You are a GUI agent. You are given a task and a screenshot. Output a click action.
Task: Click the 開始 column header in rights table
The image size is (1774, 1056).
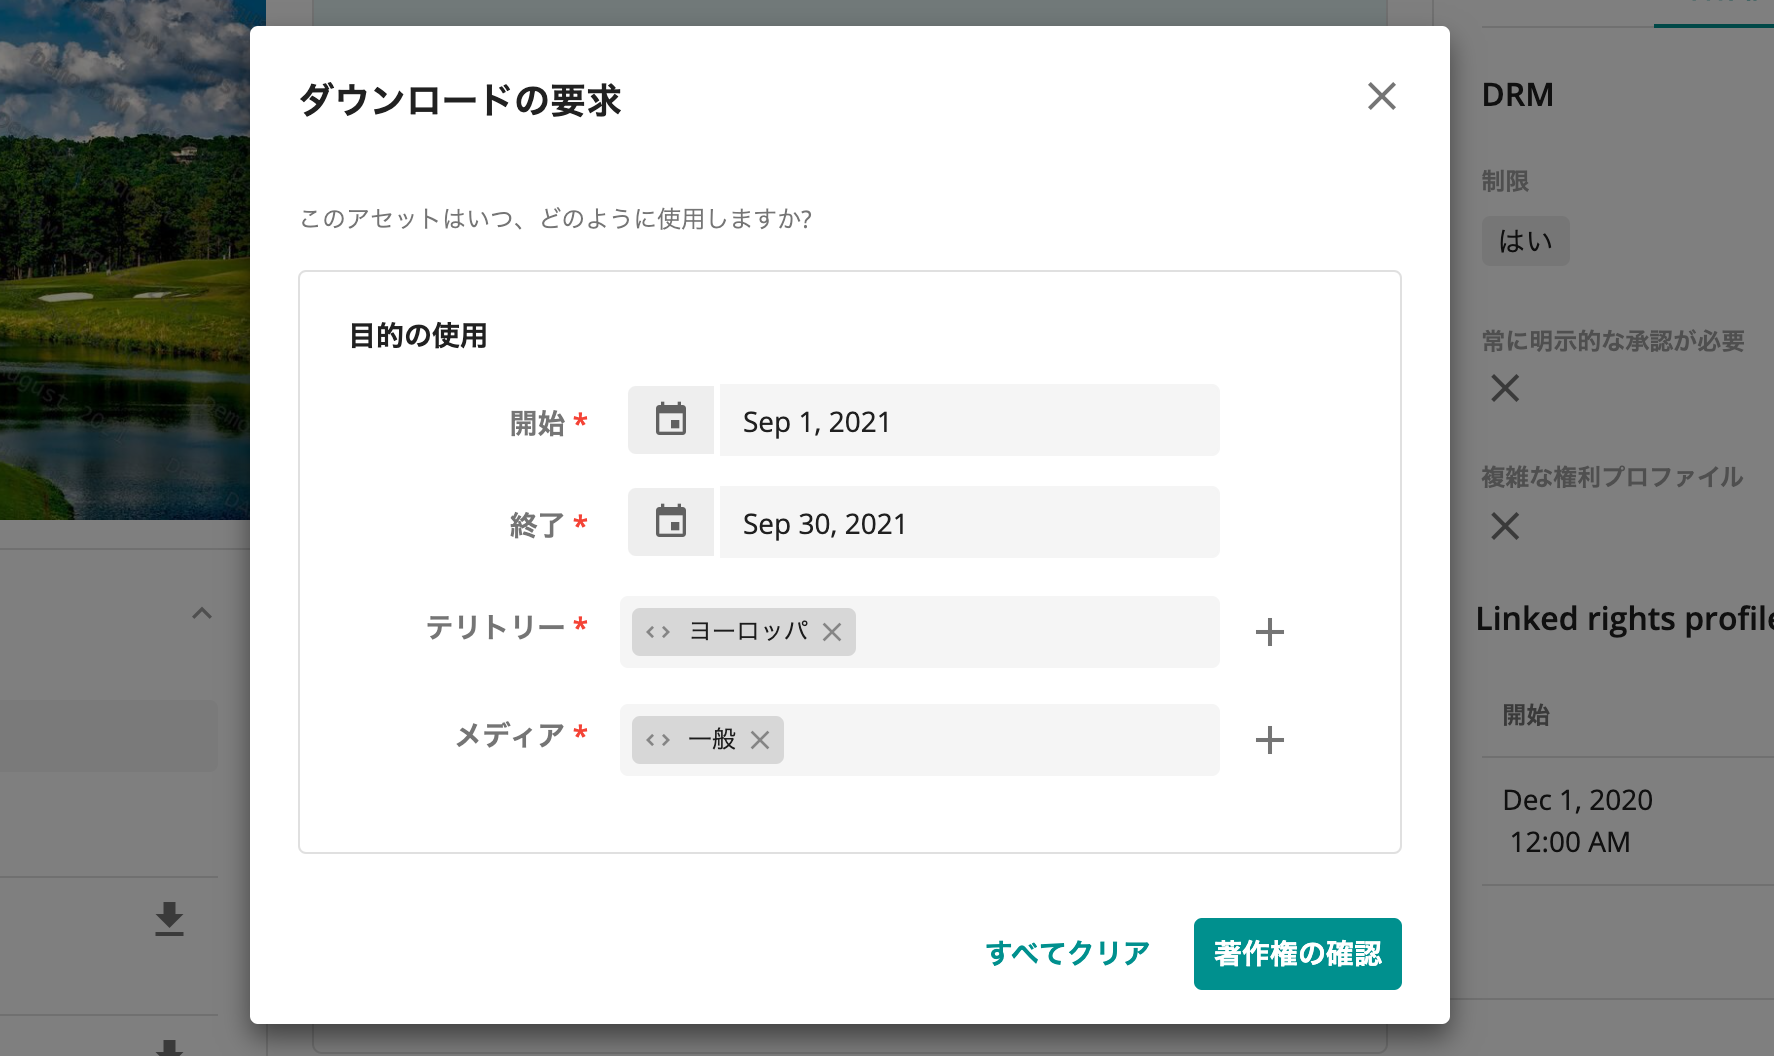click(x=1526, y=715)
